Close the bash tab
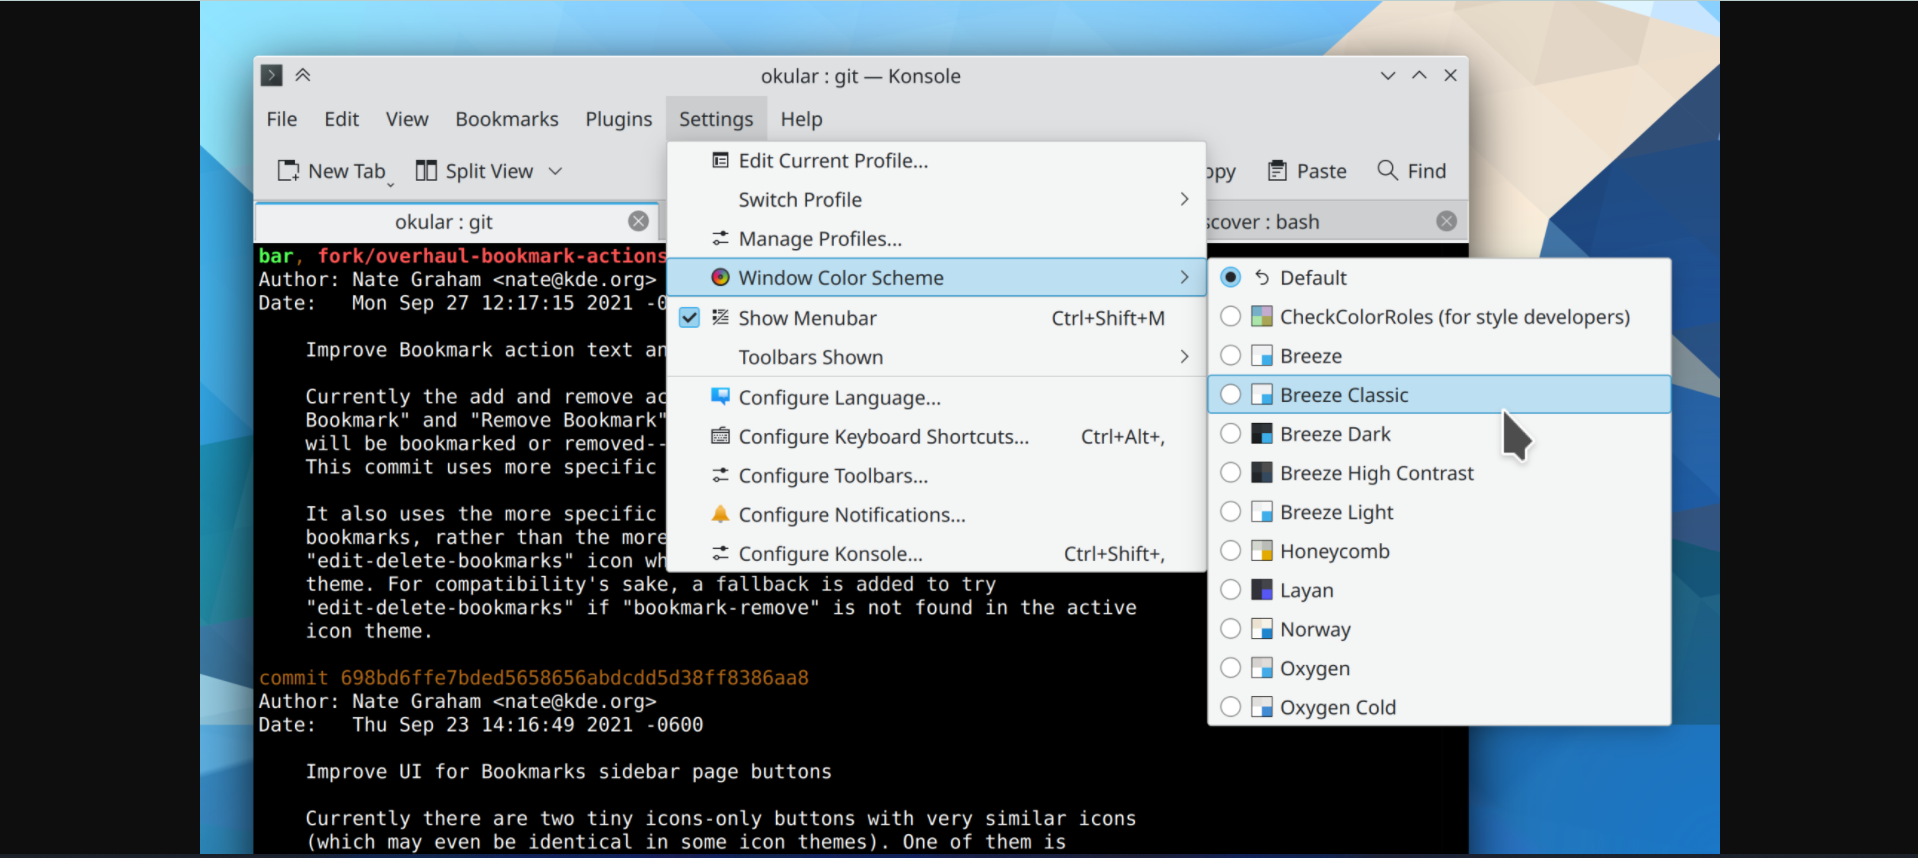1918x858 pixels. tap(1446, 221)
